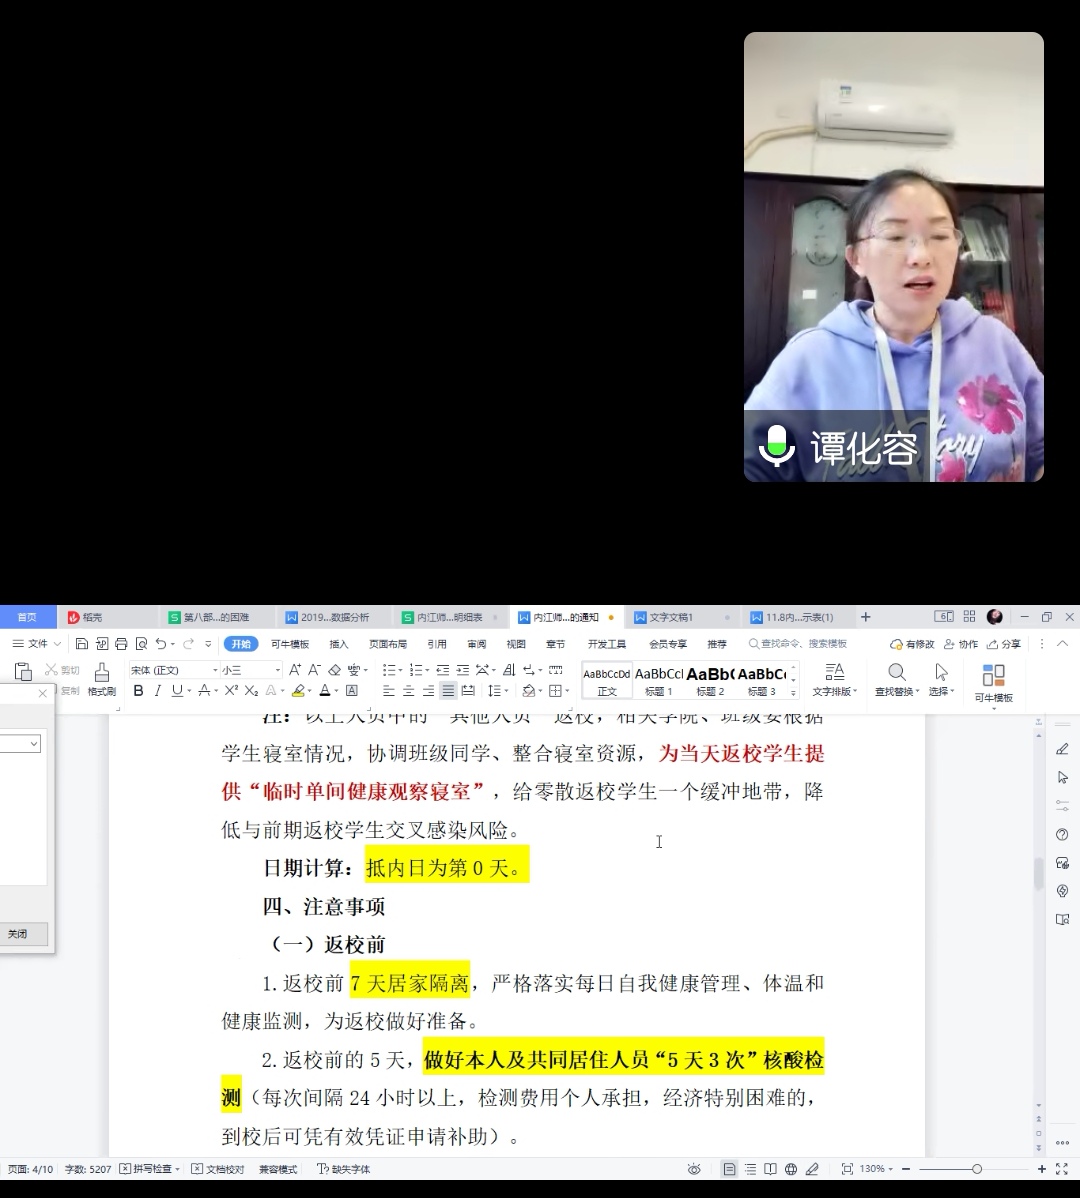Image resolution: width=1080 pixels, height=1198 pixels.
Task: Toggle justified text alignment button
Action: [448, 691]
